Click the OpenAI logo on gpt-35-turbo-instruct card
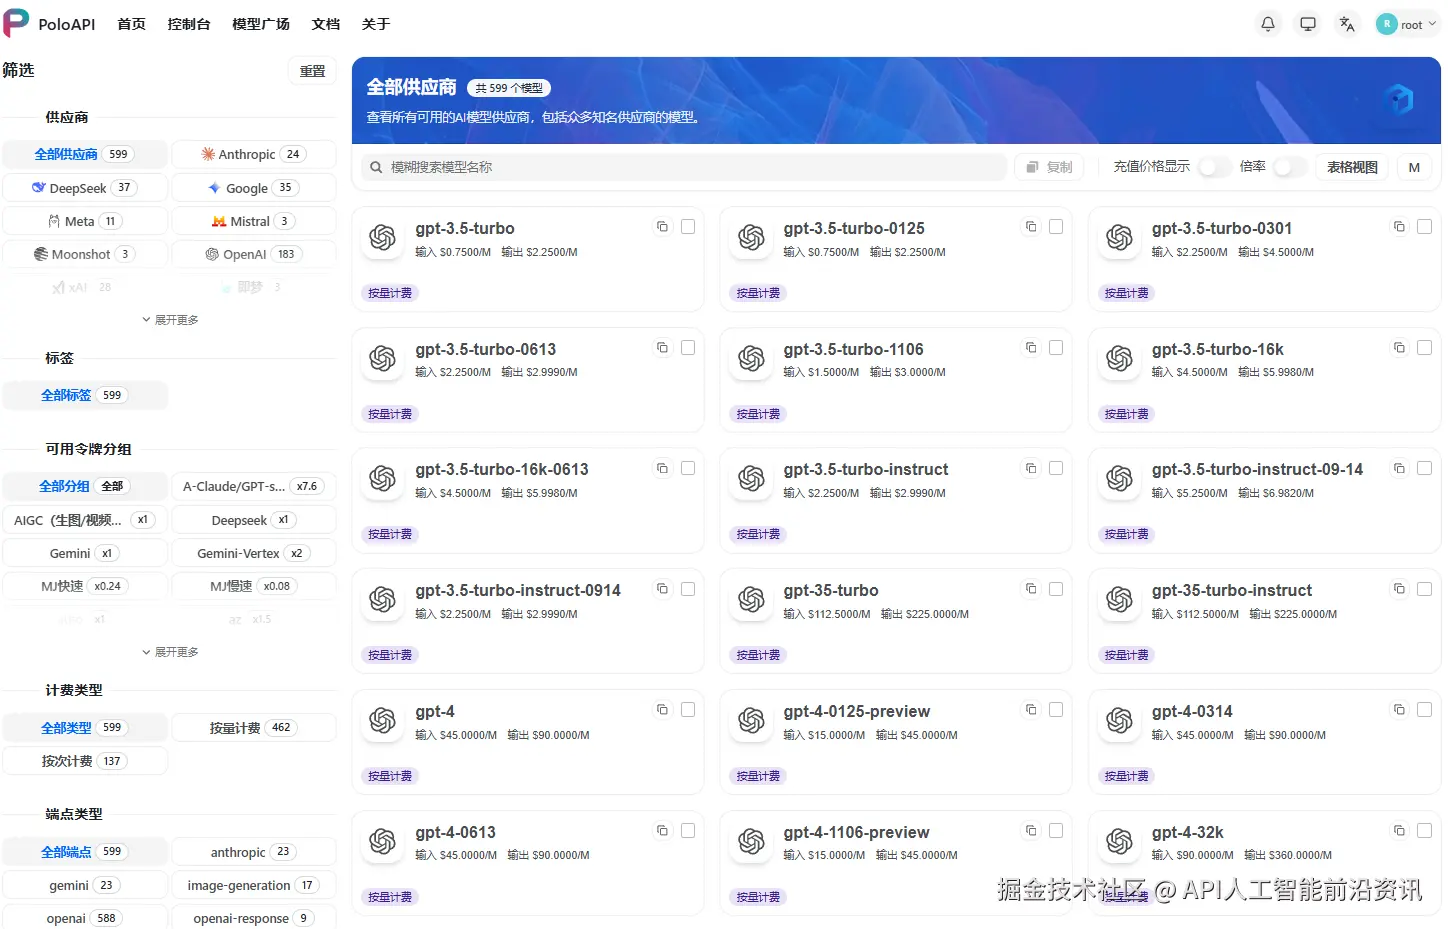This screenshot has width=1448, height=929. coord(1120,600)
